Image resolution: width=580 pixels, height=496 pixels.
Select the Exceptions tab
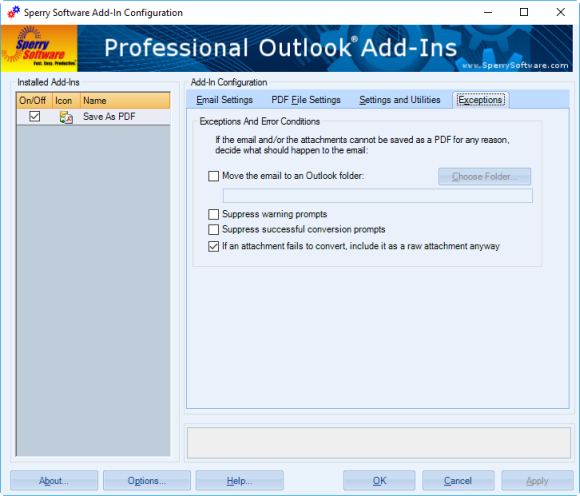[480, 100]
